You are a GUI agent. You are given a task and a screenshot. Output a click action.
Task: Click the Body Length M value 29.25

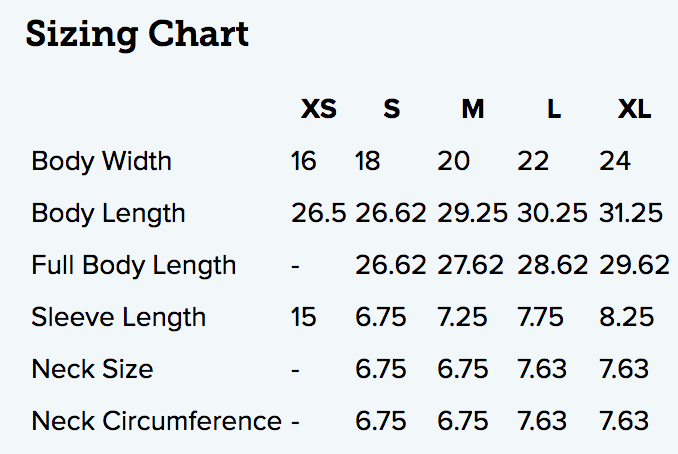[x=472, y=213]
